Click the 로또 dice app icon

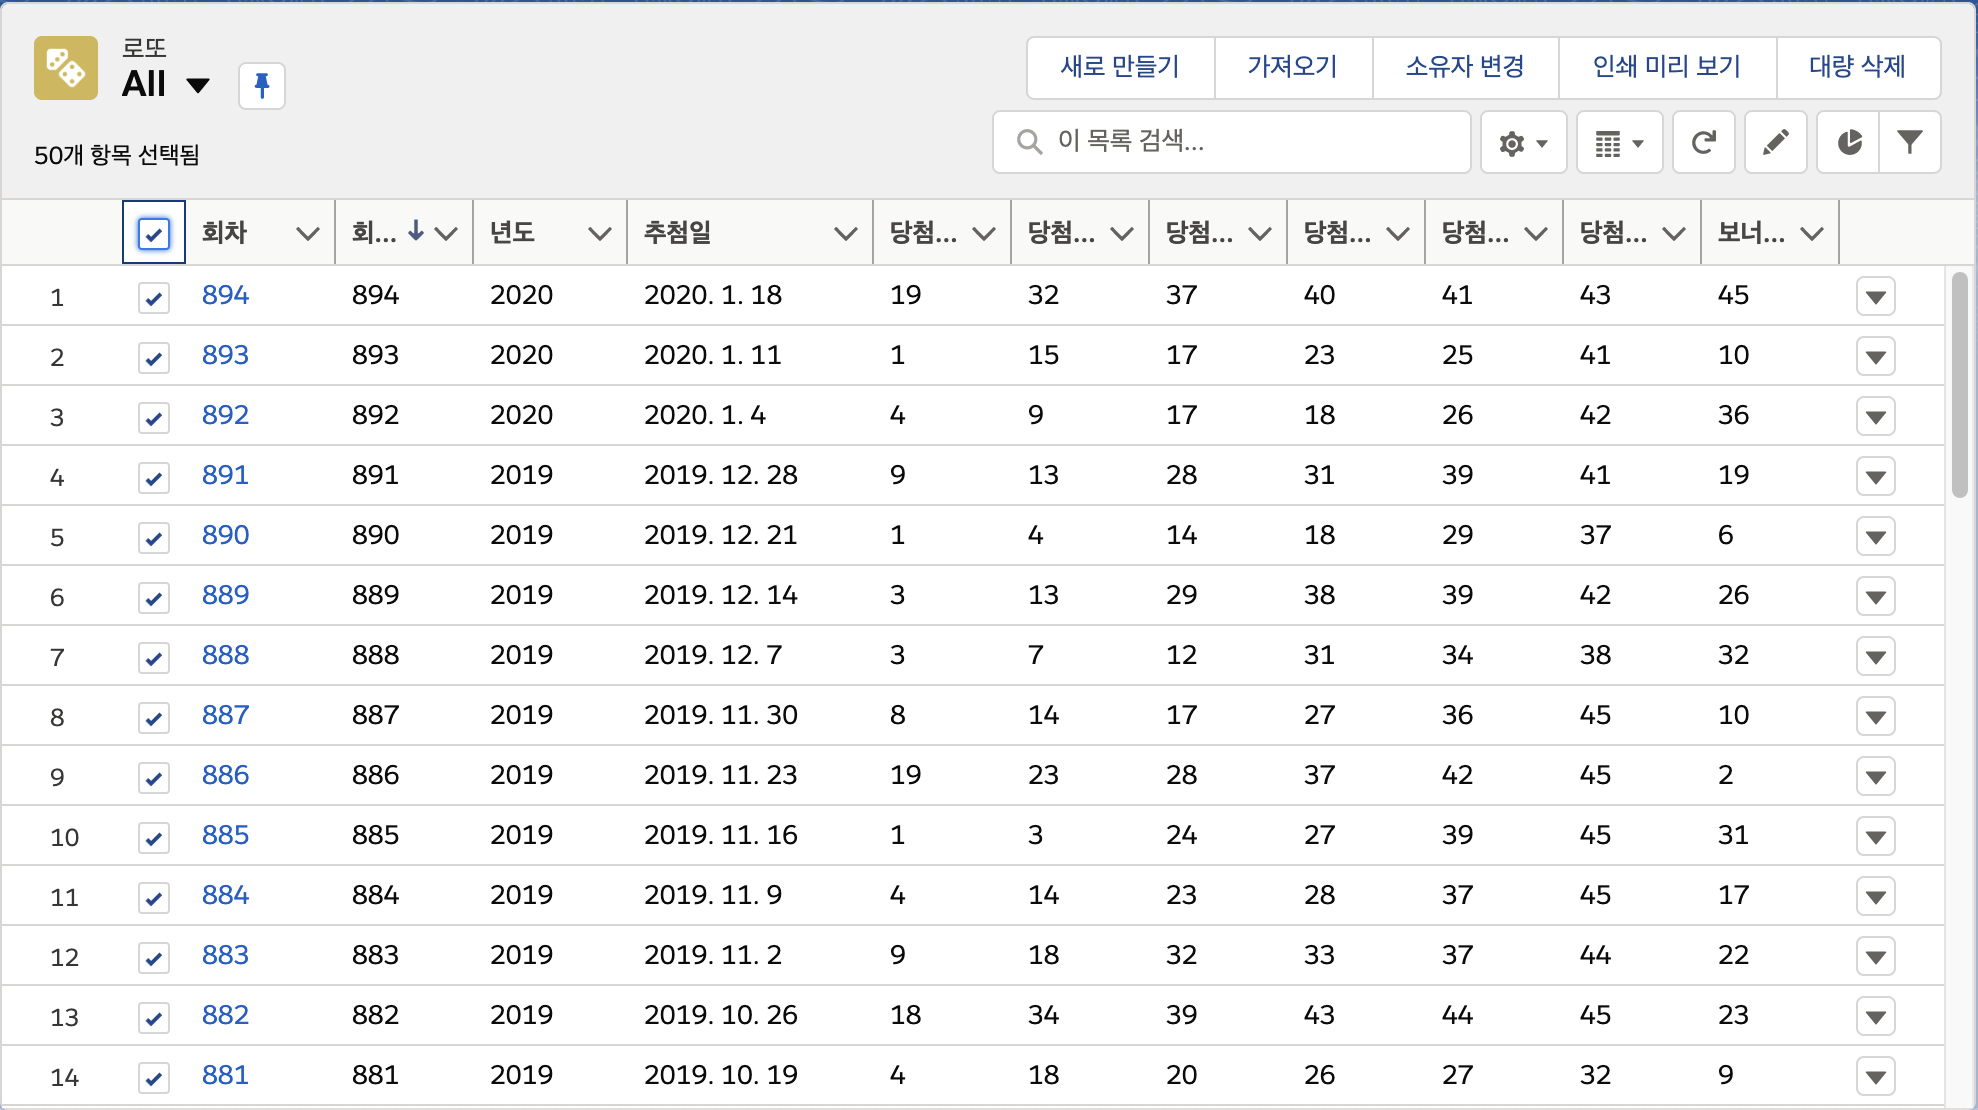pyautogui.click(x=66, y=68)
